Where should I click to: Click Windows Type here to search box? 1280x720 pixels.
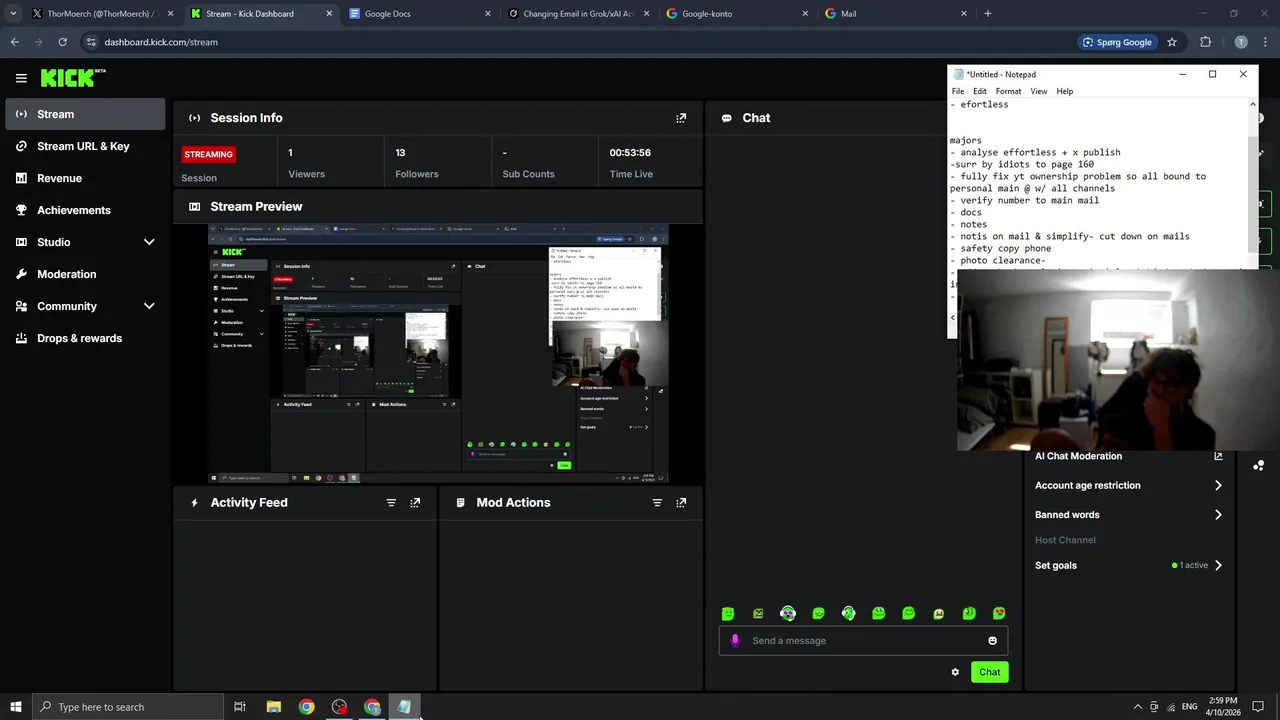128,707
